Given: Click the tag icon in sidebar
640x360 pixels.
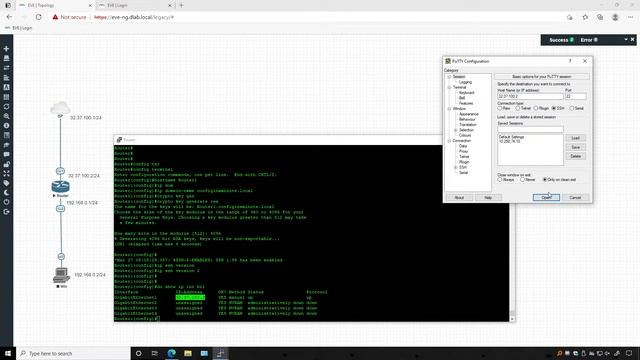Looking at the screenshot, I should pos(6,183).
